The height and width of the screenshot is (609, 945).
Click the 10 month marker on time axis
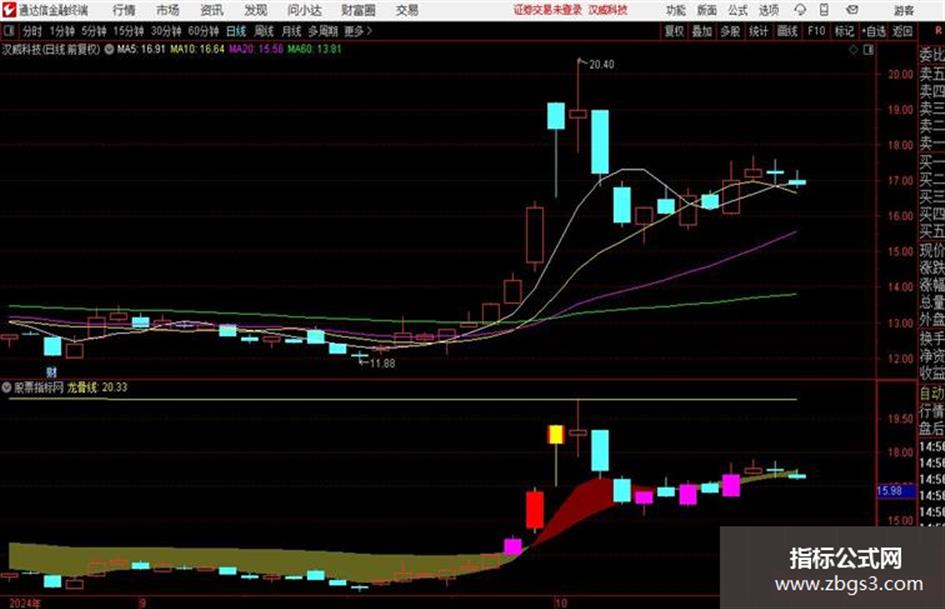tap(560, 603)
